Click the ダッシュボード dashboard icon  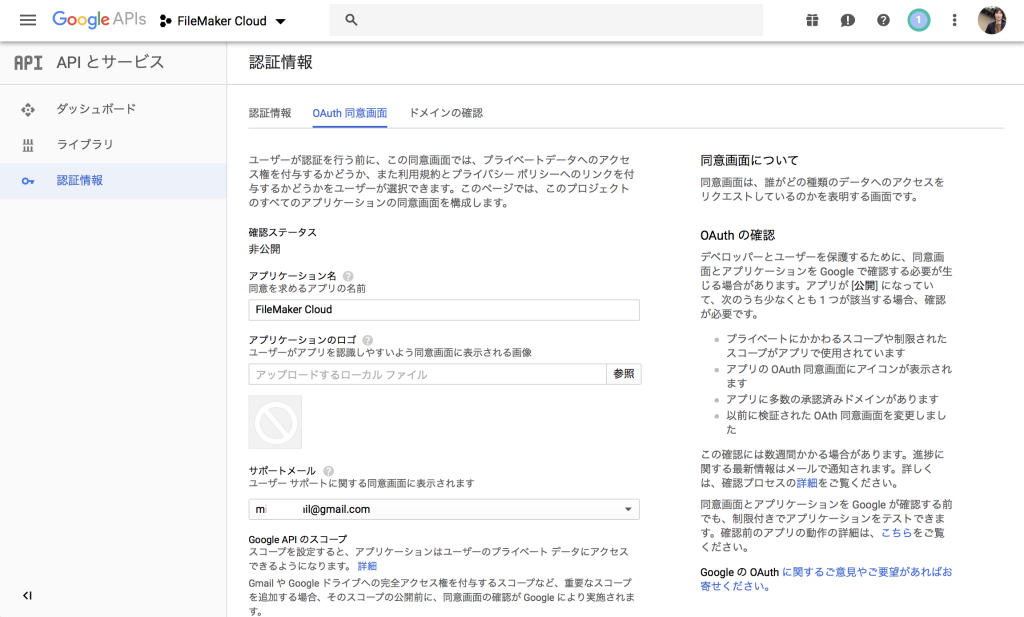[x=28, y=109]
